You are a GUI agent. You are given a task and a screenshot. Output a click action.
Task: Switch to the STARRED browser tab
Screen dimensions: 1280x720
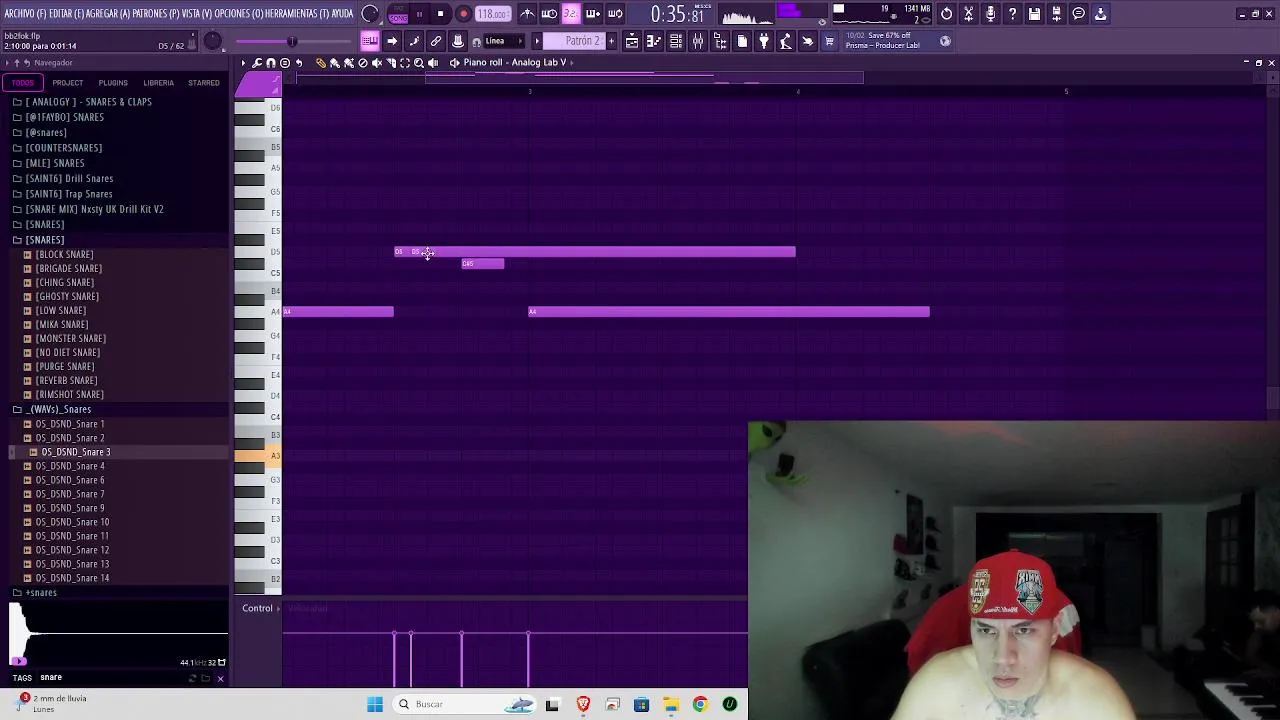(204, 83)
